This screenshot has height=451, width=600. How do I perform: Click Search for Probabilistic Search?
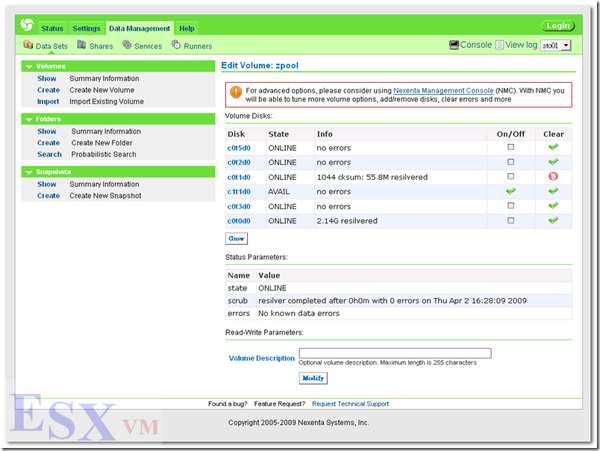(x=49, y=154)
